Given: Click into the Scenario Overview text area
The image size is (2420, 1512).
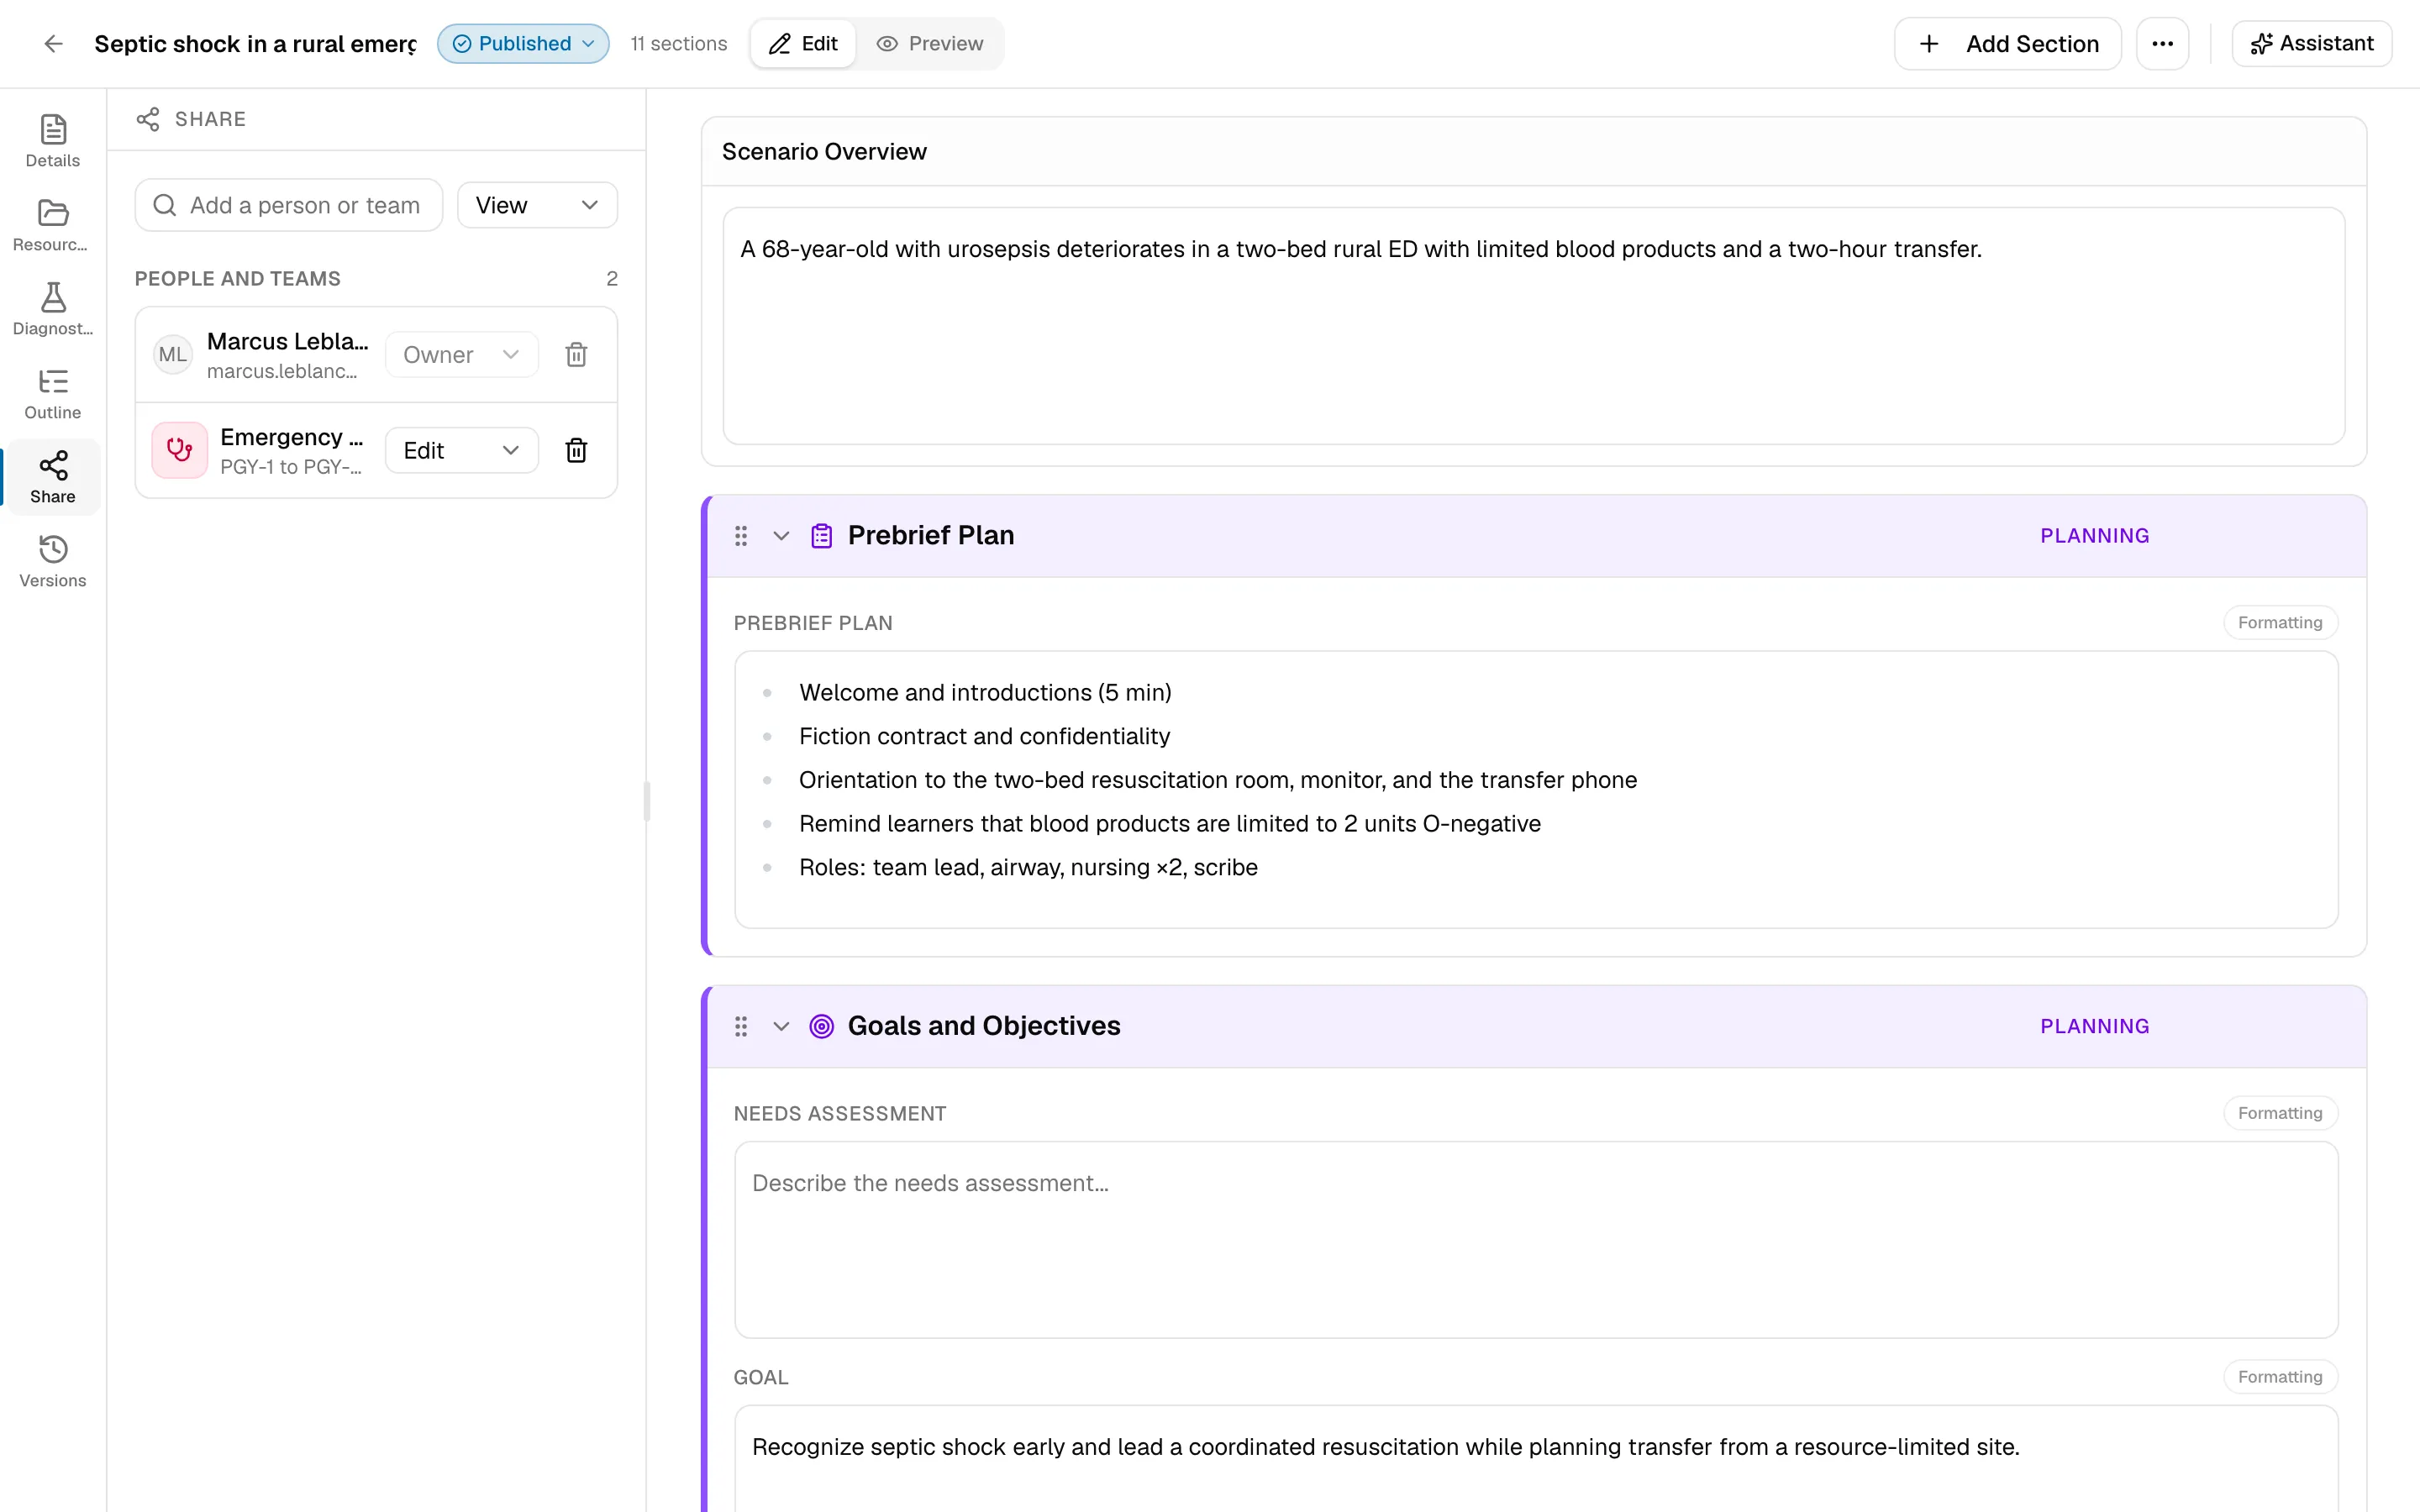Looking at the screenshot, I should pyautogui.click(x=1533, y=325).
